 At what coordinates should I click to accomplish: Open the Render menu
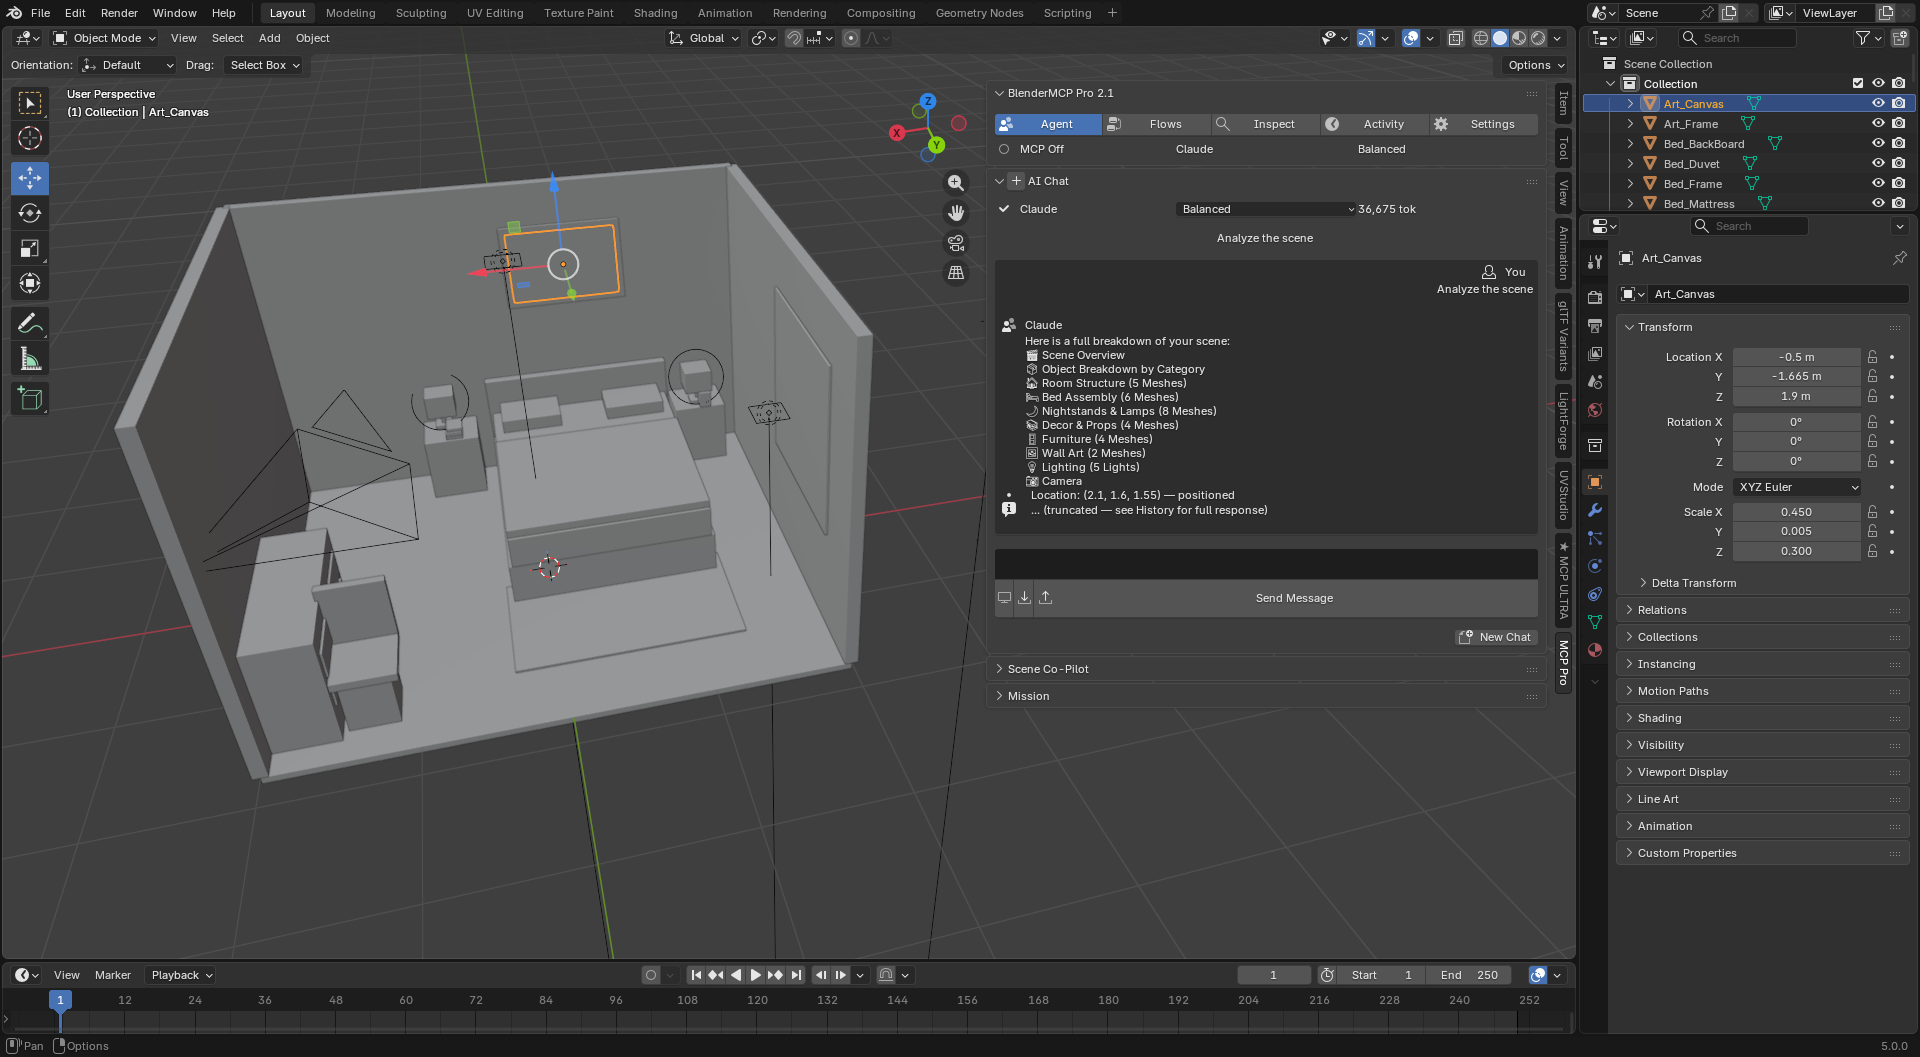pos(119,13)
